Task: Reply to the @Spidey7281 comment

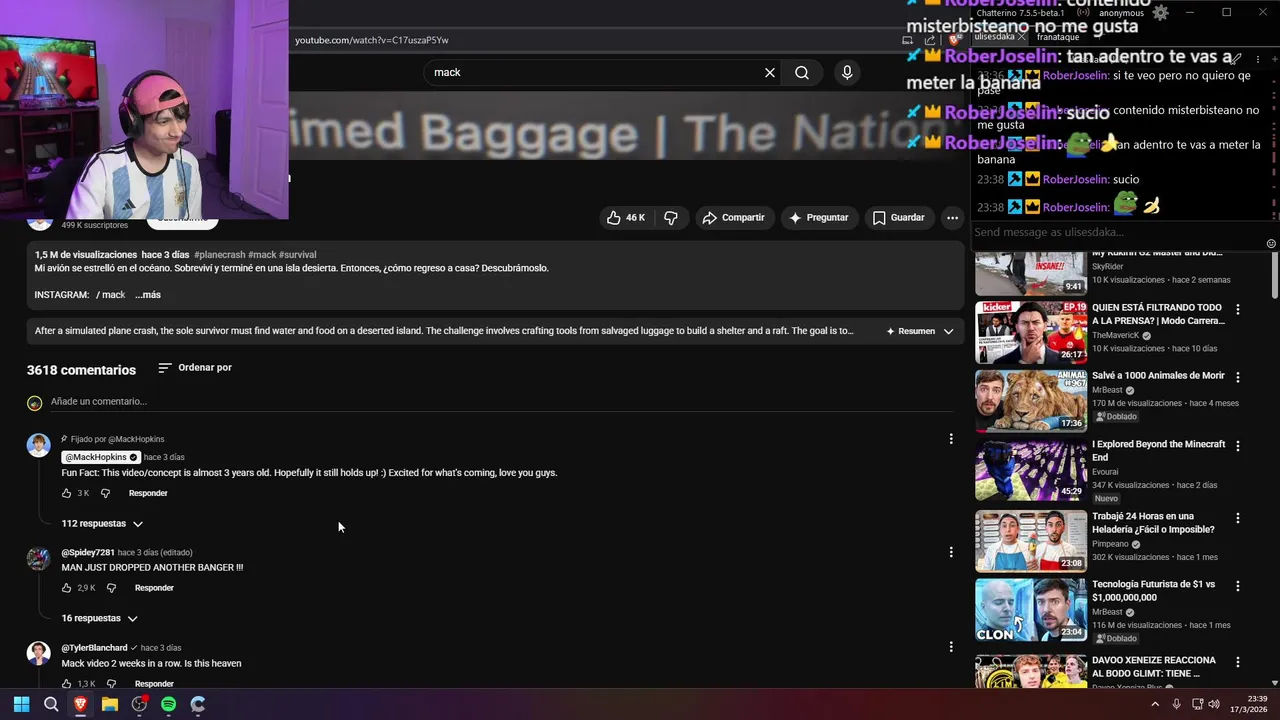Action: [154, 588]
